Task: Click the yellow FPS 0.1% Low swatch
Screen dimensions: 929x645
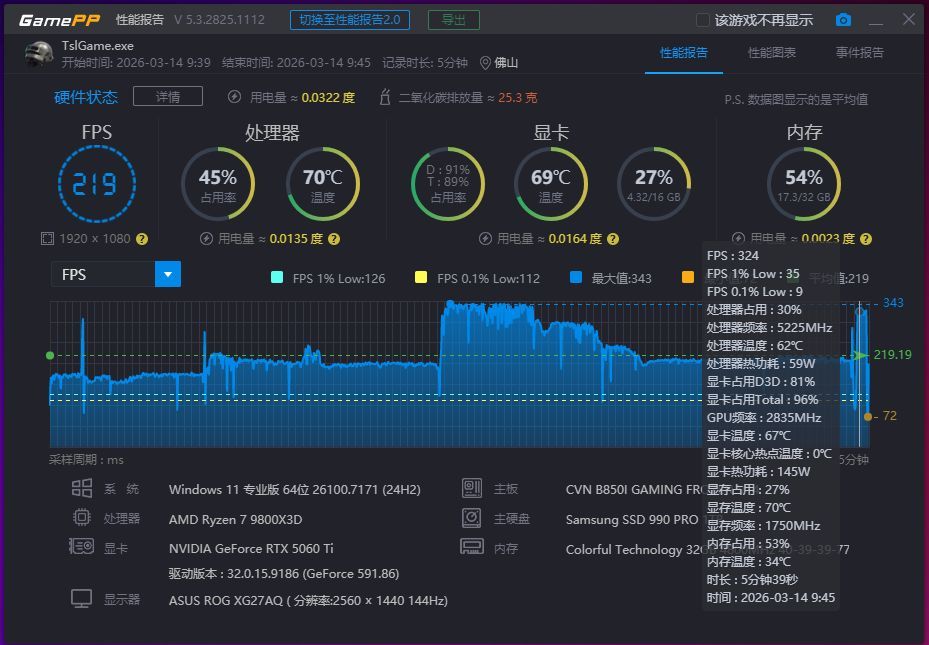Action: tap(421, 277)
